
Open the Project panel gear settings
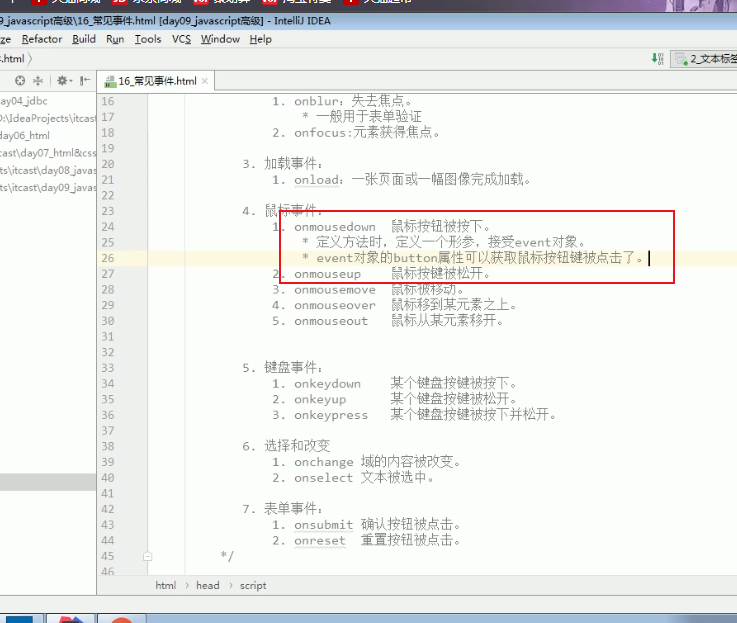point(64,81)
